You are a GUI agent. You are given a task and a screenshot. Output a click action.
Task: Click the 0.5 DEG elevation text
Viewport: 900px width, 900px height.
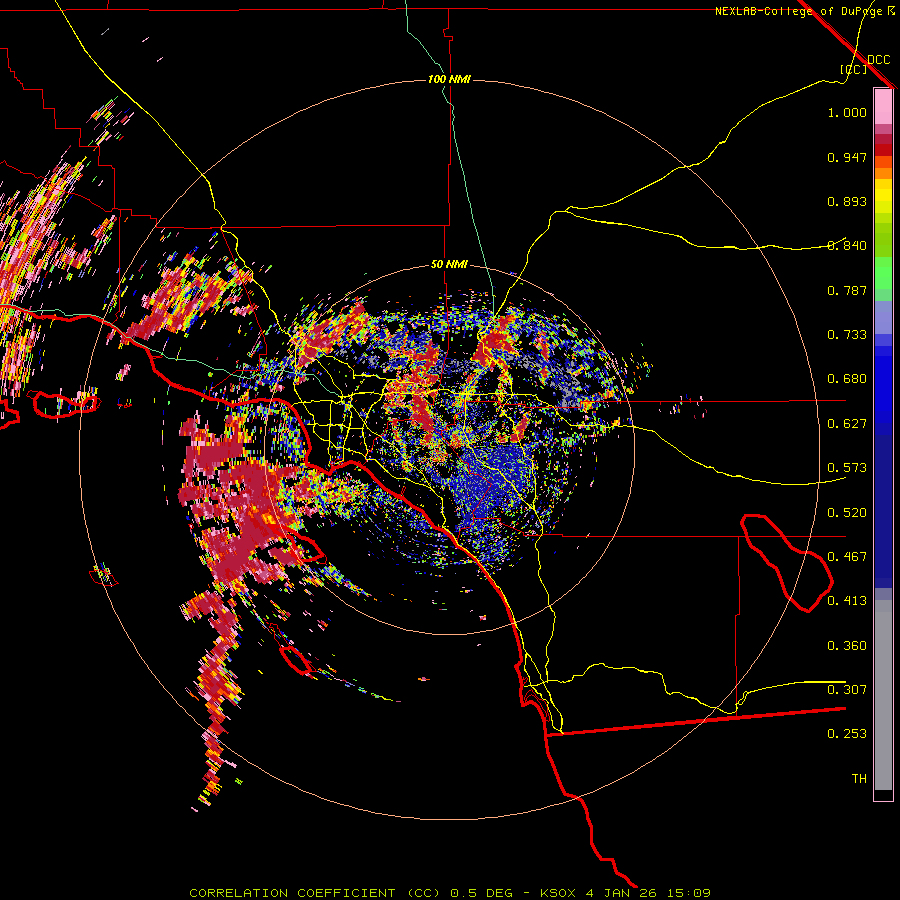coord(482,893)
